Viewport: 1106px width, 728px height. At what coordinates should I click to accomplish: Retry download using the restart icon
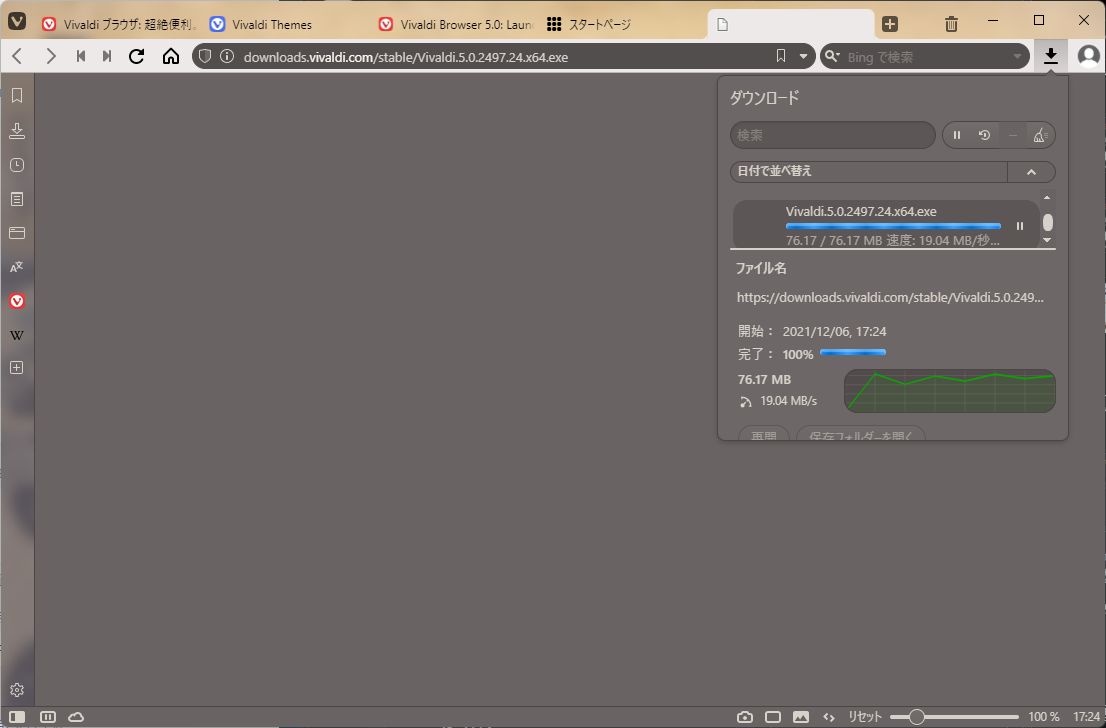(x=985, y=135)
